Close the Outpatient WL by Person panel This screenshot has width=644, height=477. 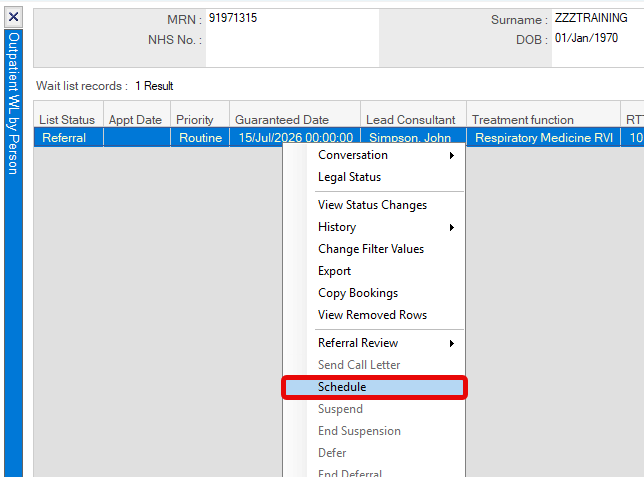coord(14,17)
